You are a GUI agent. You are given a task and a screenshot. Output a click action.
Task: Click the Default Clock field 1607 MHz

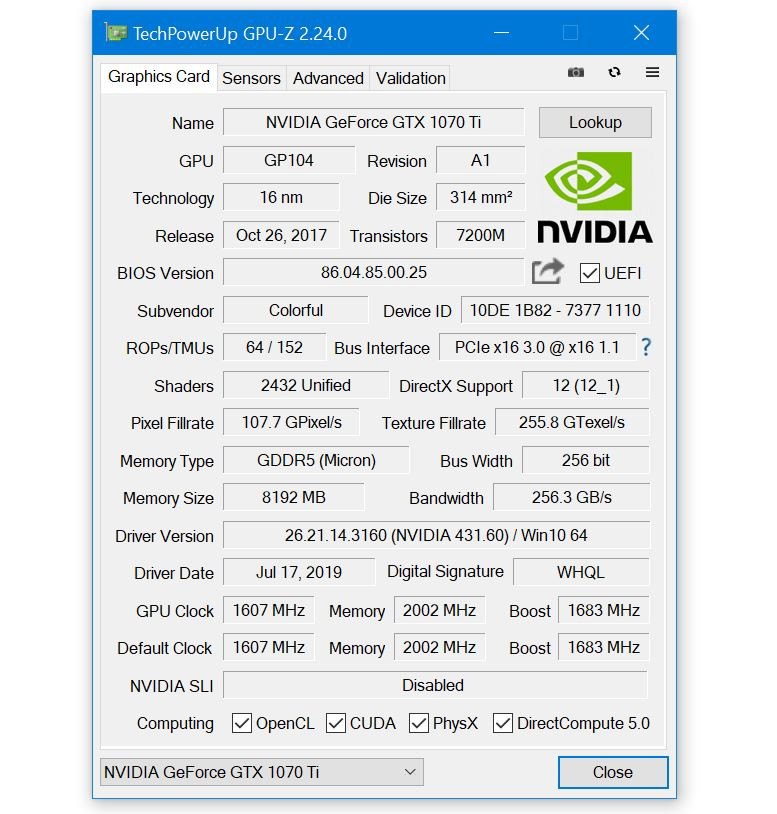269,647
